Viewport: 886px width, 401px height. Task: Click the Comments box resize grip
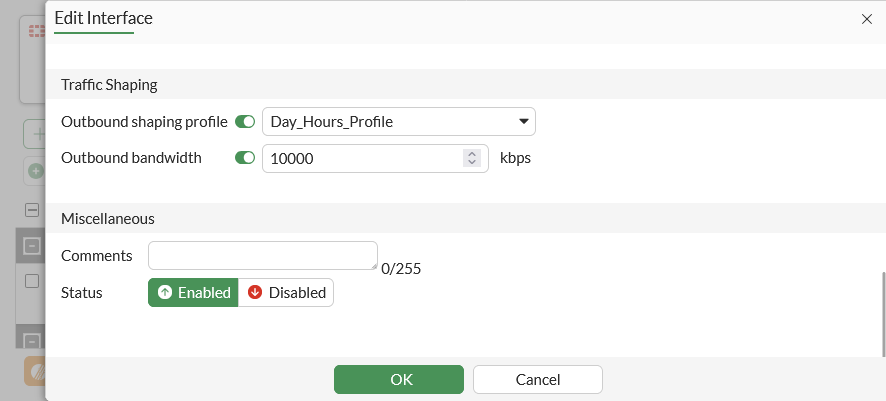tap(373, 266)
